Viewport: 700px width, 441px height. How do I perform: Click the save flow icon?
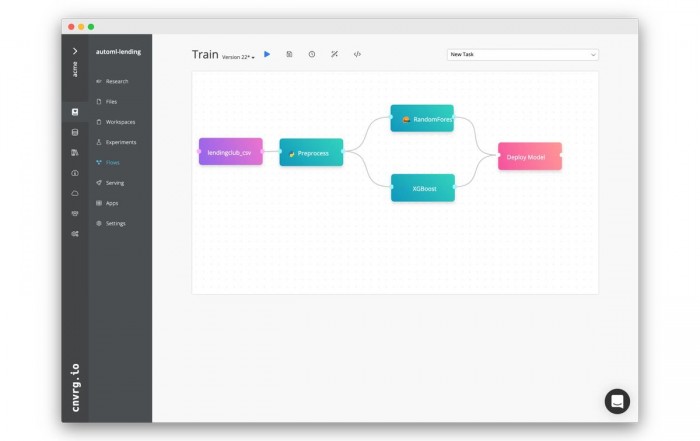pyautogui.click(x=289, y=54)
